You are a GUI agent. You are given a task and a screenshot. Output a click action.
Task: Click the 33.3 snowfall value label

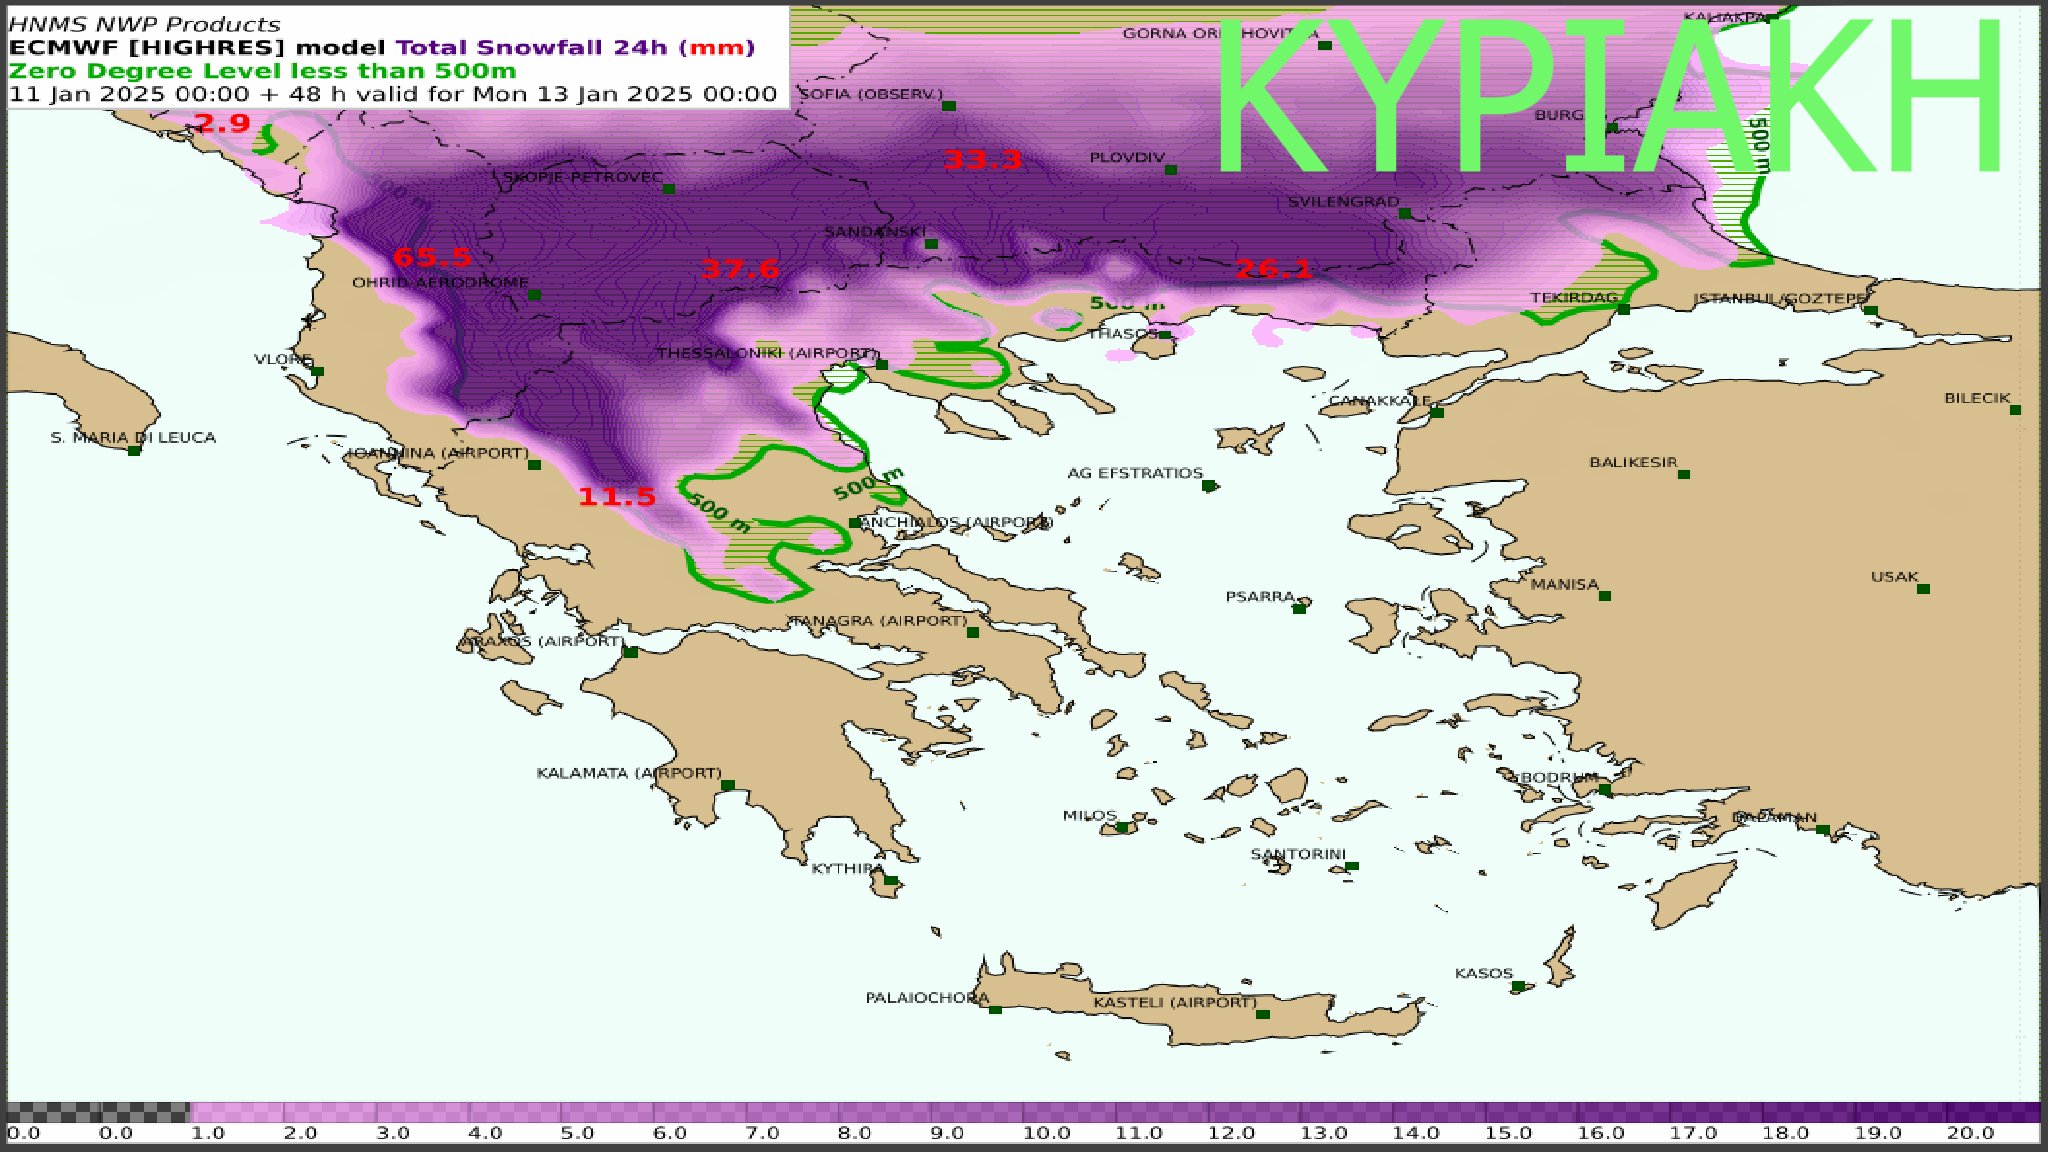click(x=983, y=159)
